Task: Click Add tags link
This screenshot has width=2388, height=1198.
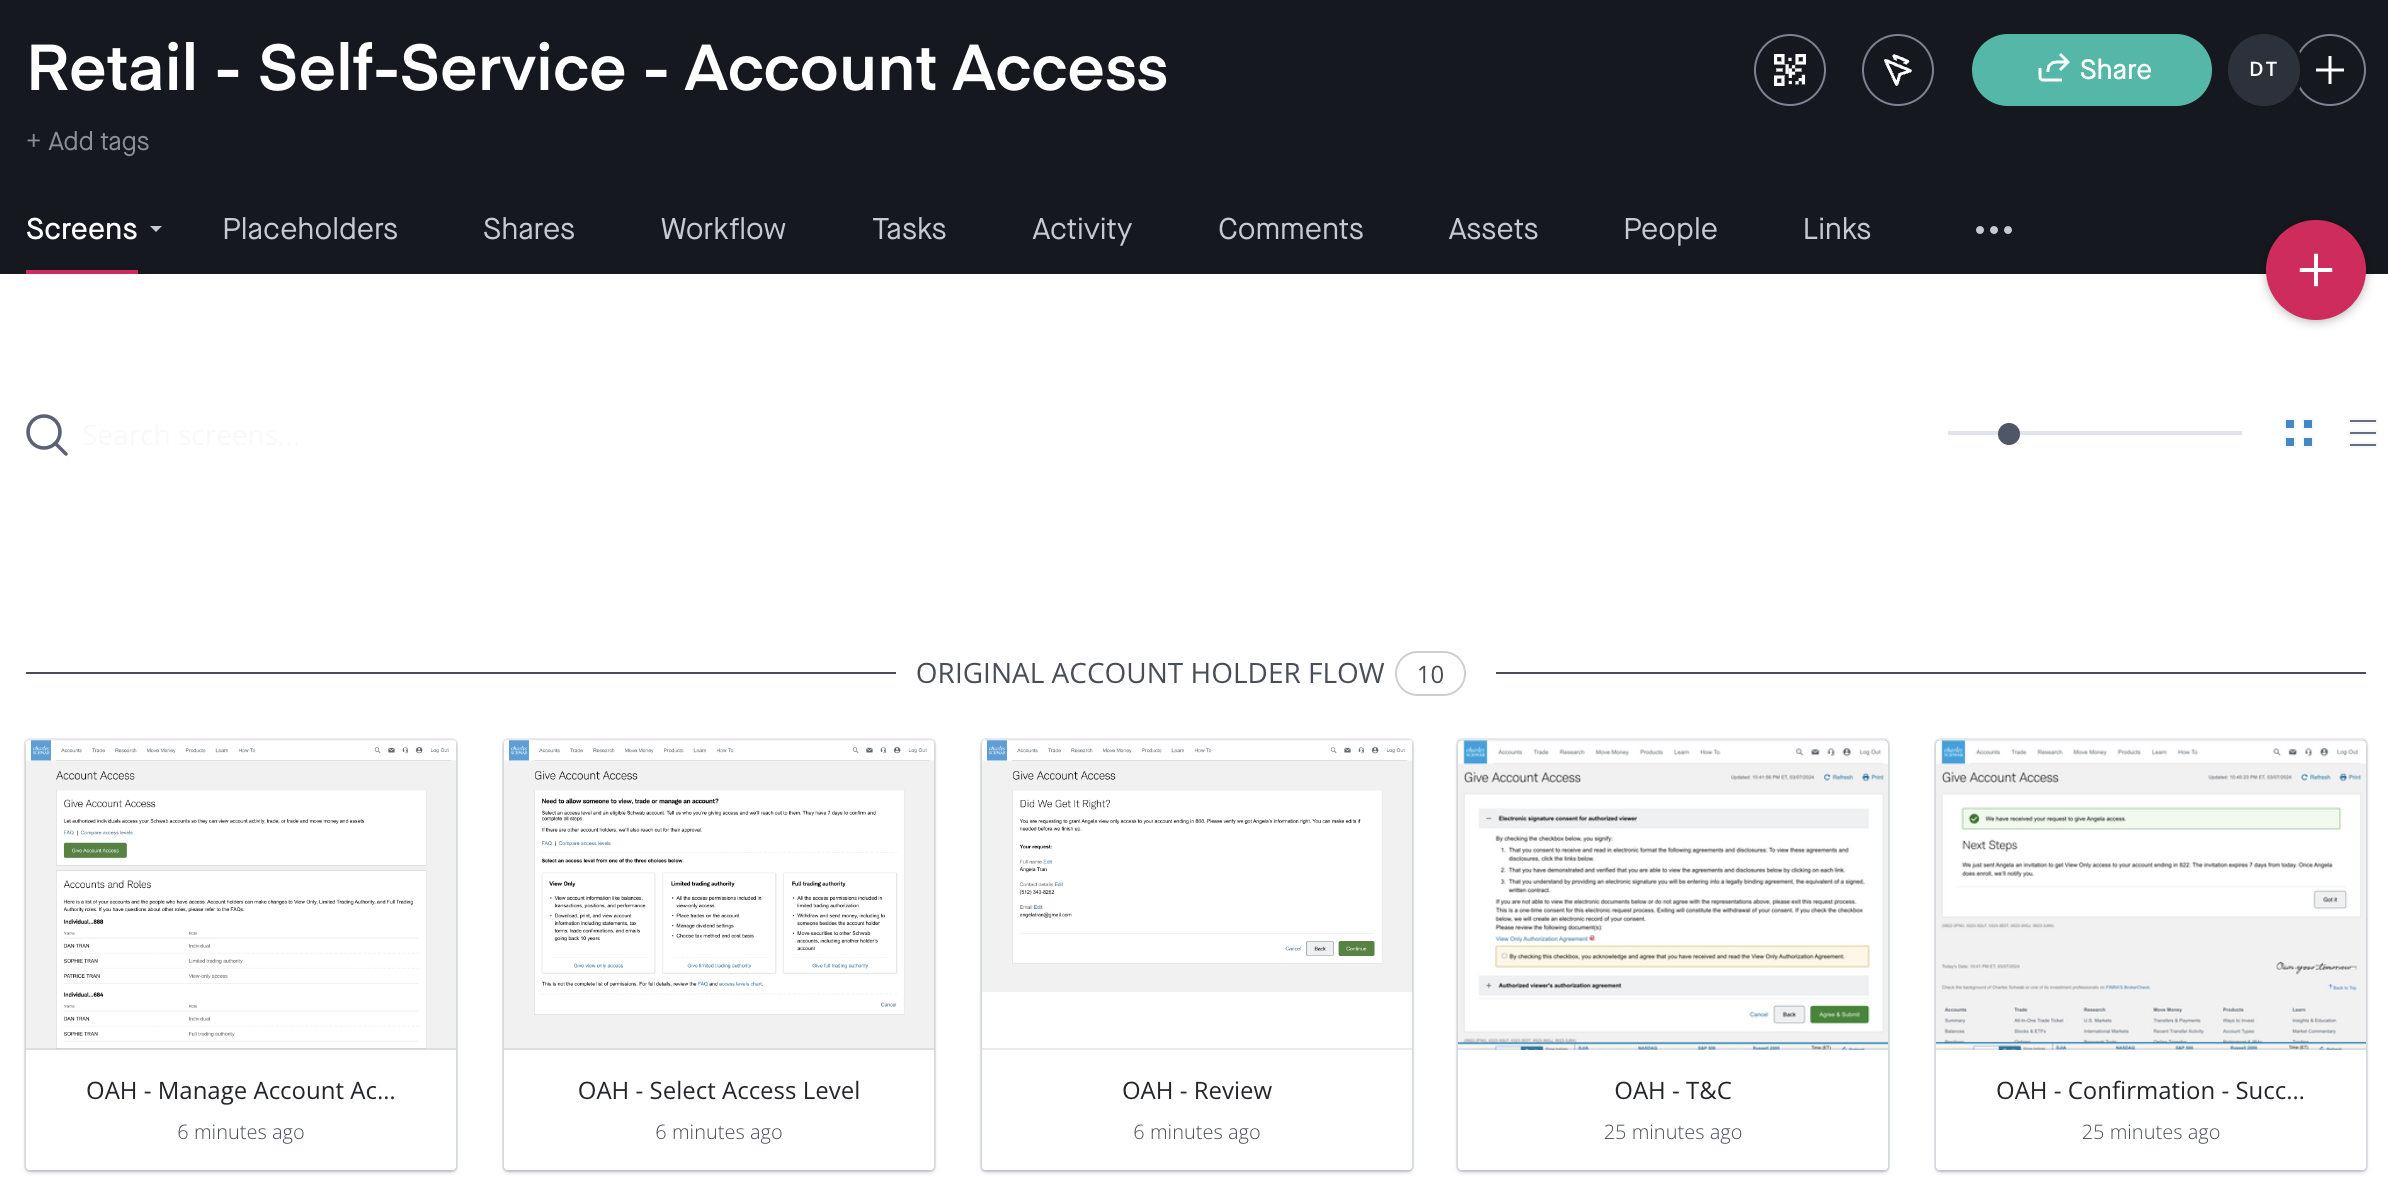Action: tap(88, 141)
